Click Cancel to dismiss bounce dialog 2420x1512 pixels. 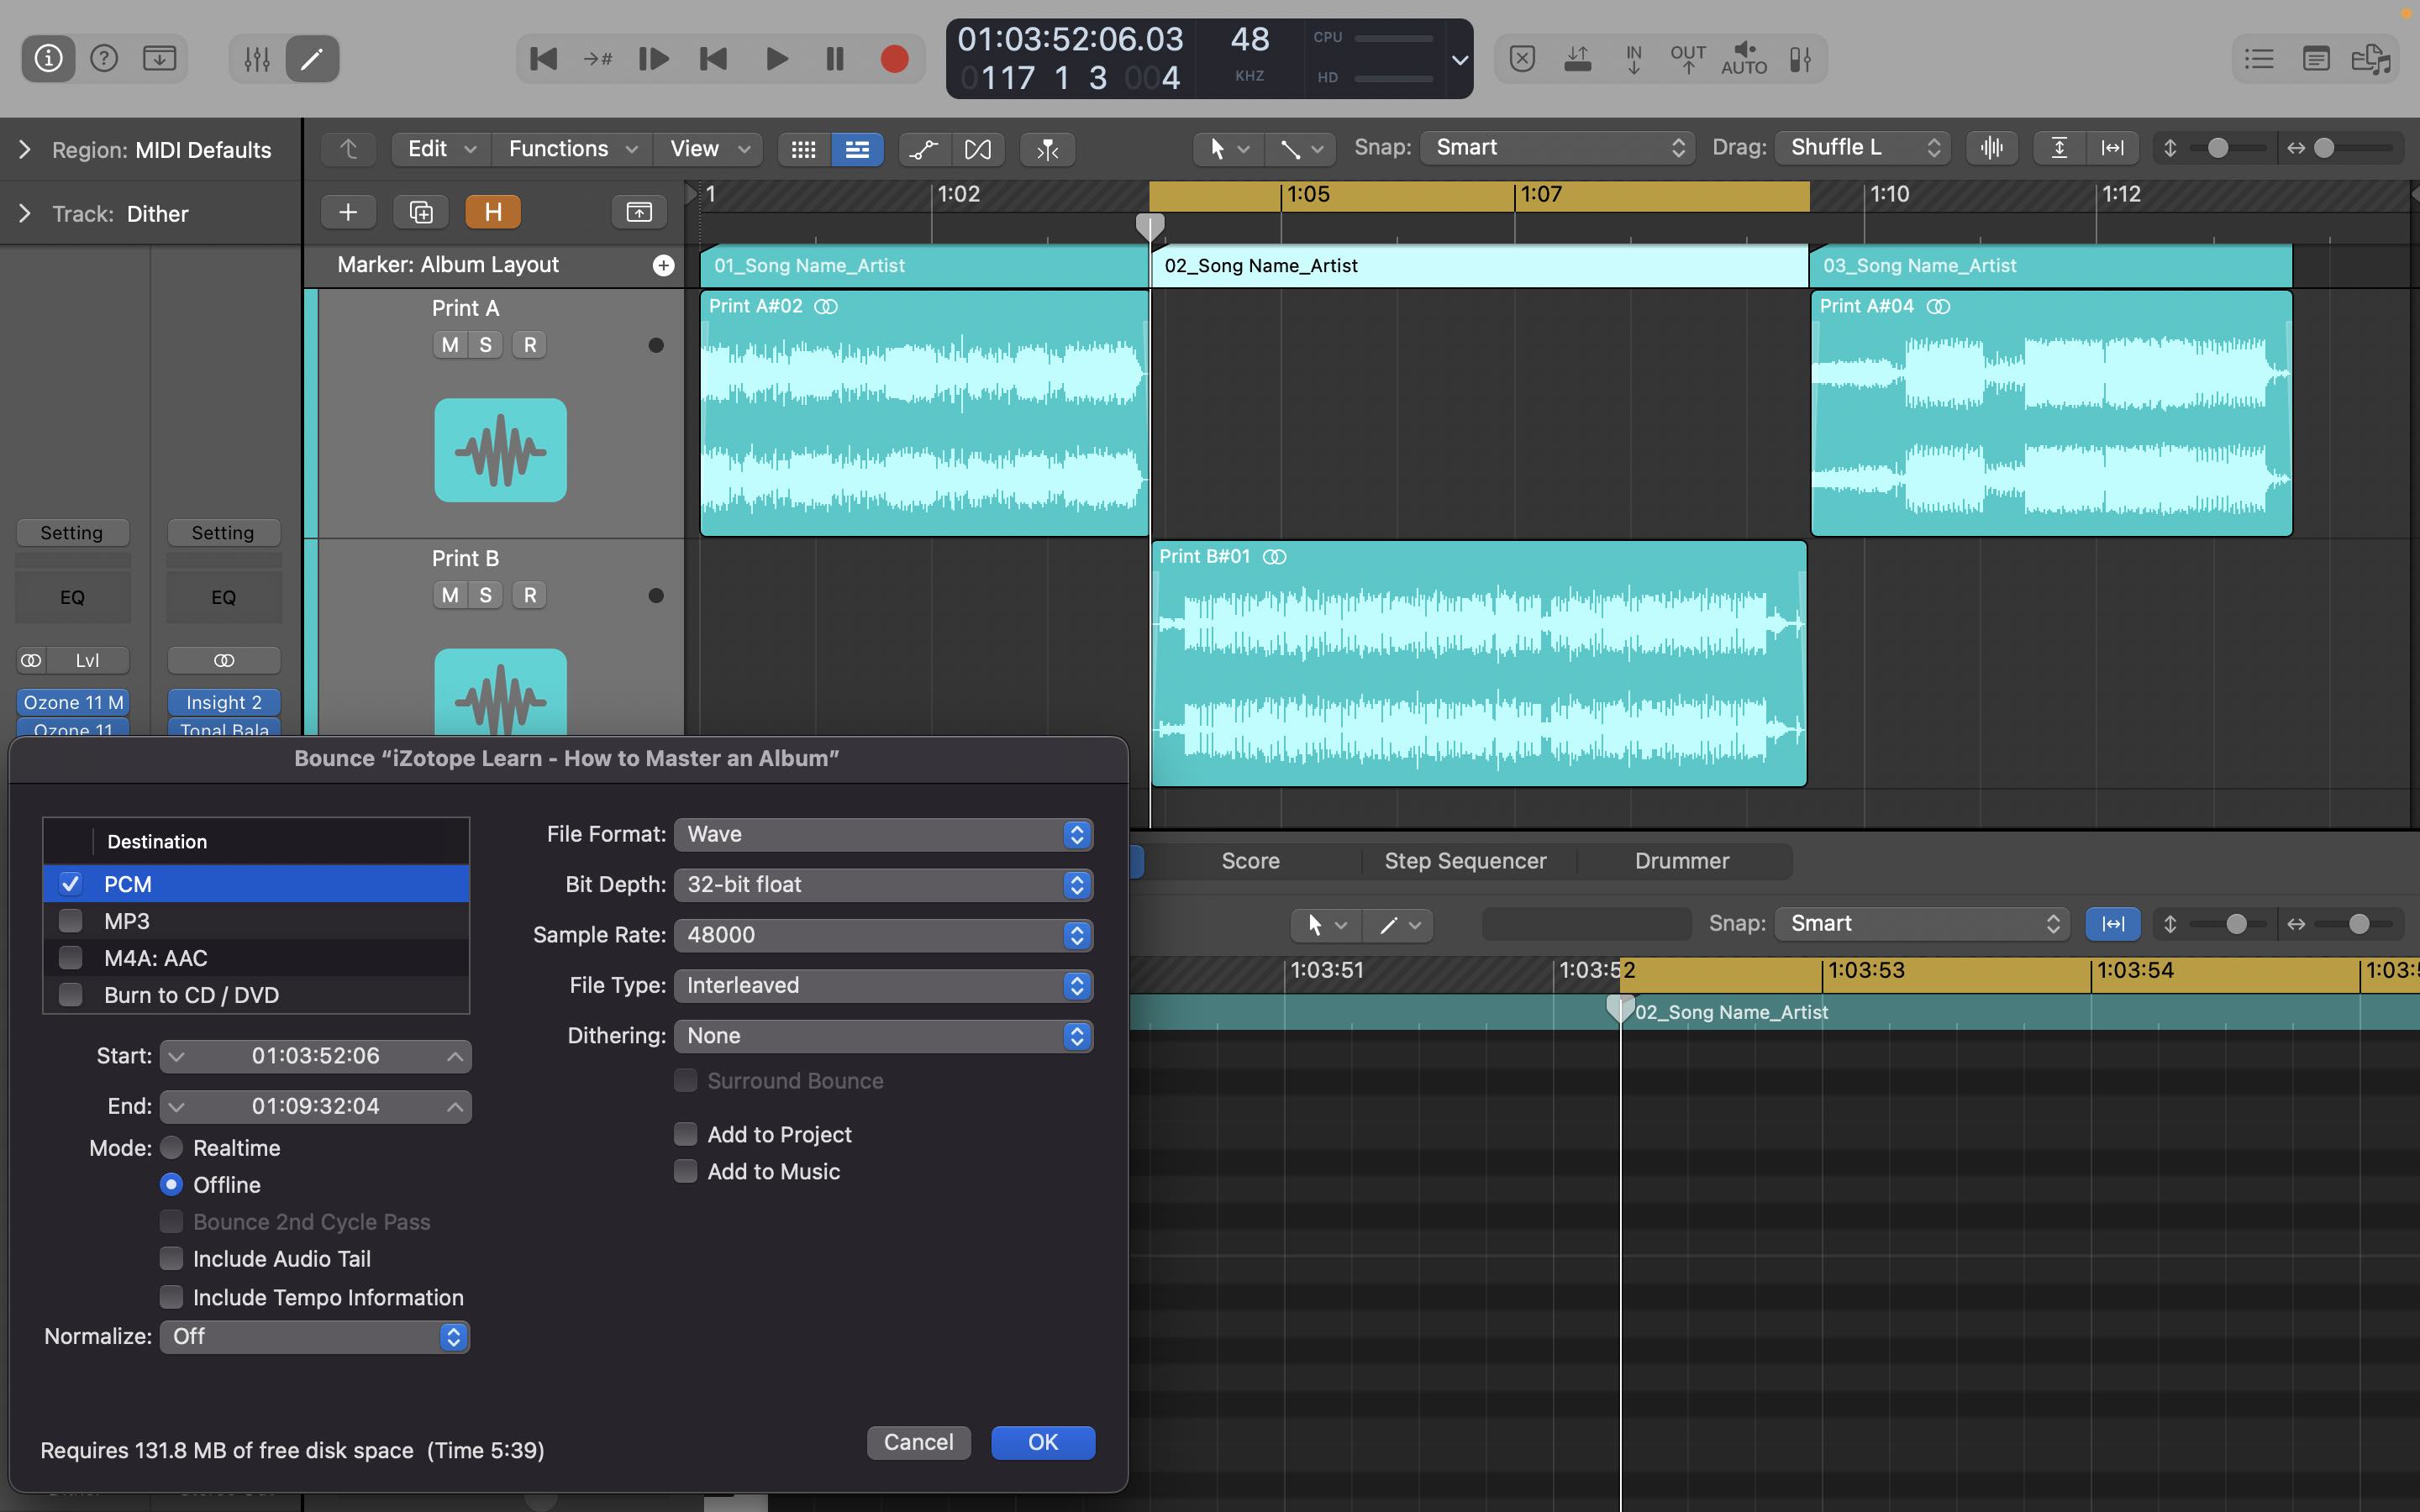tap(918, 1442)
